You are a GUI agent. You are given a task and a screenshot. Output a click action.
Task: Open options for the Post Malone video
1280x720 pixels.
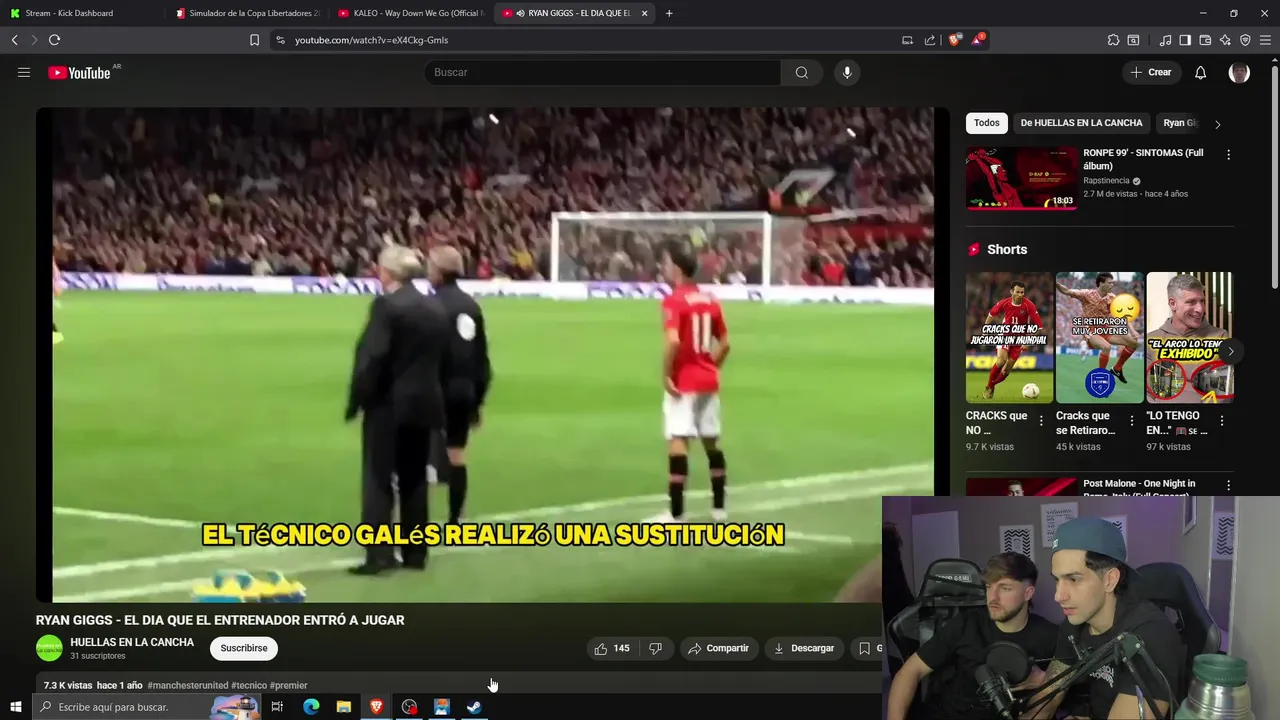(1228, 485)
